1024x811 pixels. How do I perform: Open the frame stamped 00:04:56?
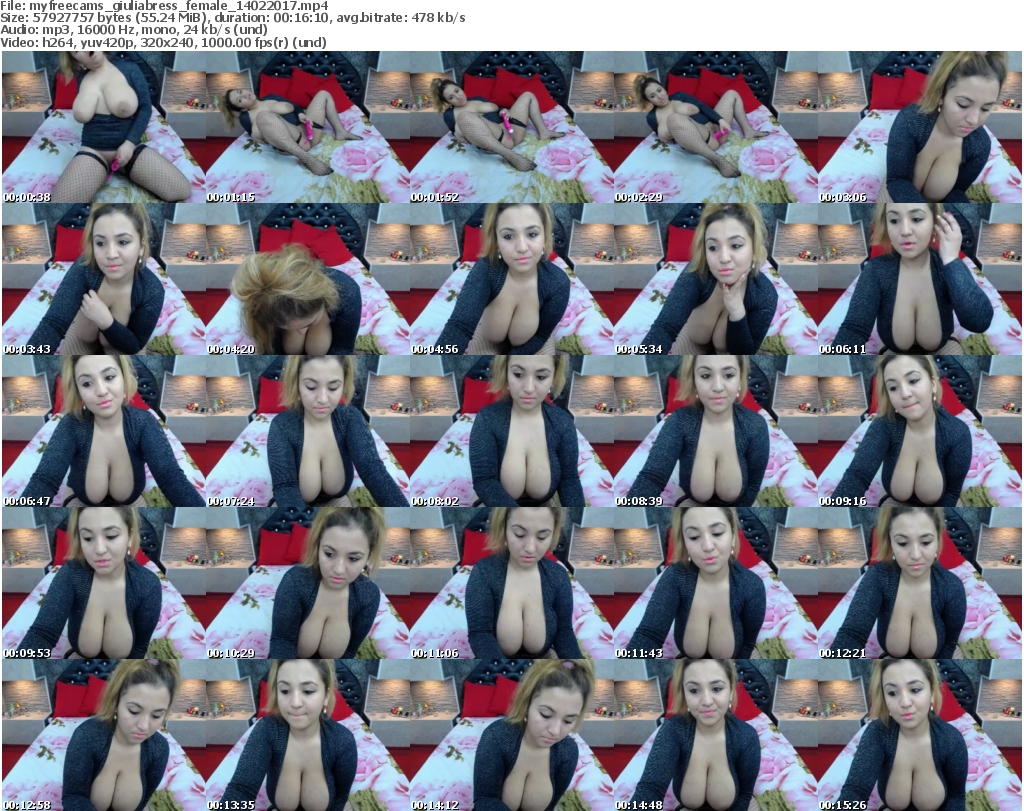[x=511, y=279]
